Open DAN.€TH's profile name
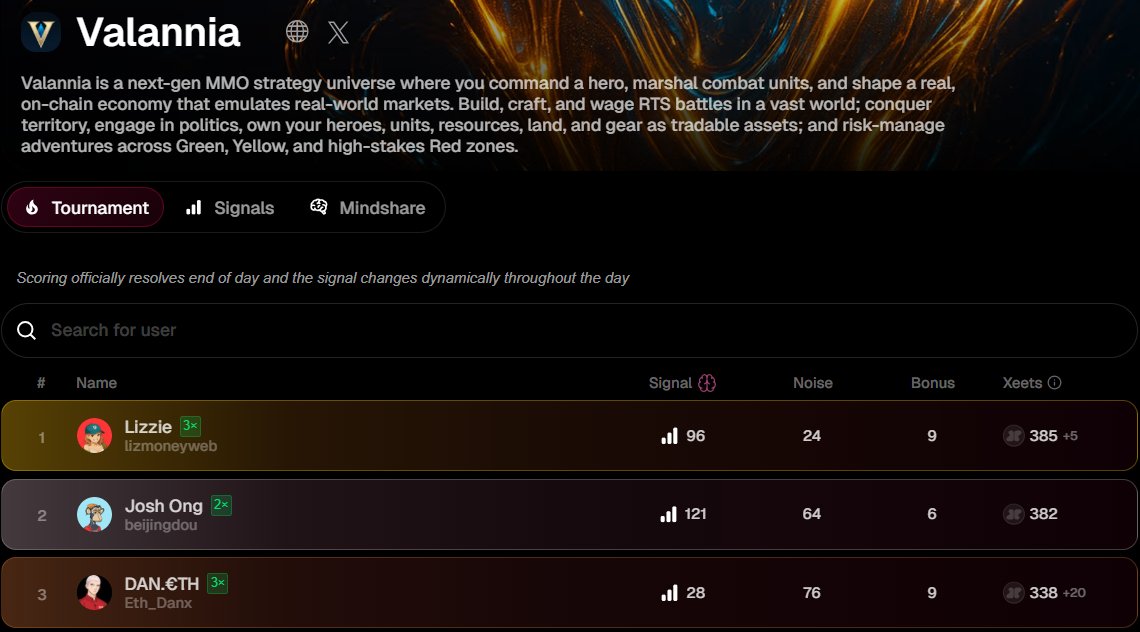The height and width of the screenshot is (632, 1140). click(x=161, y=583)
